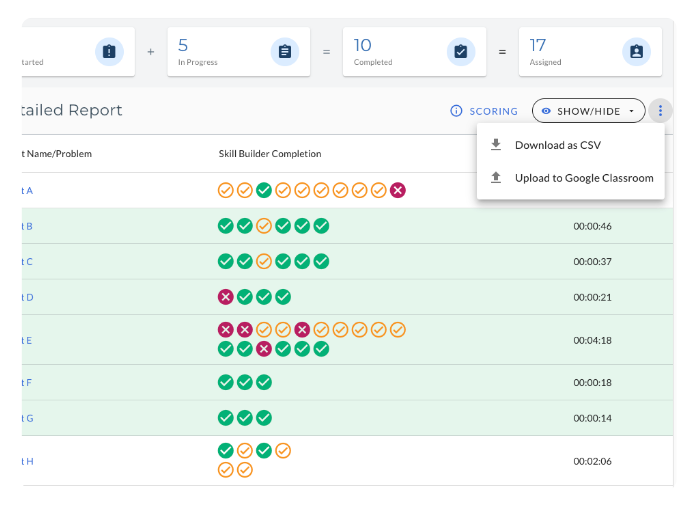Click the Scoring info icon
The height and width of the screenshot is (508, 698).
[456, 111]
